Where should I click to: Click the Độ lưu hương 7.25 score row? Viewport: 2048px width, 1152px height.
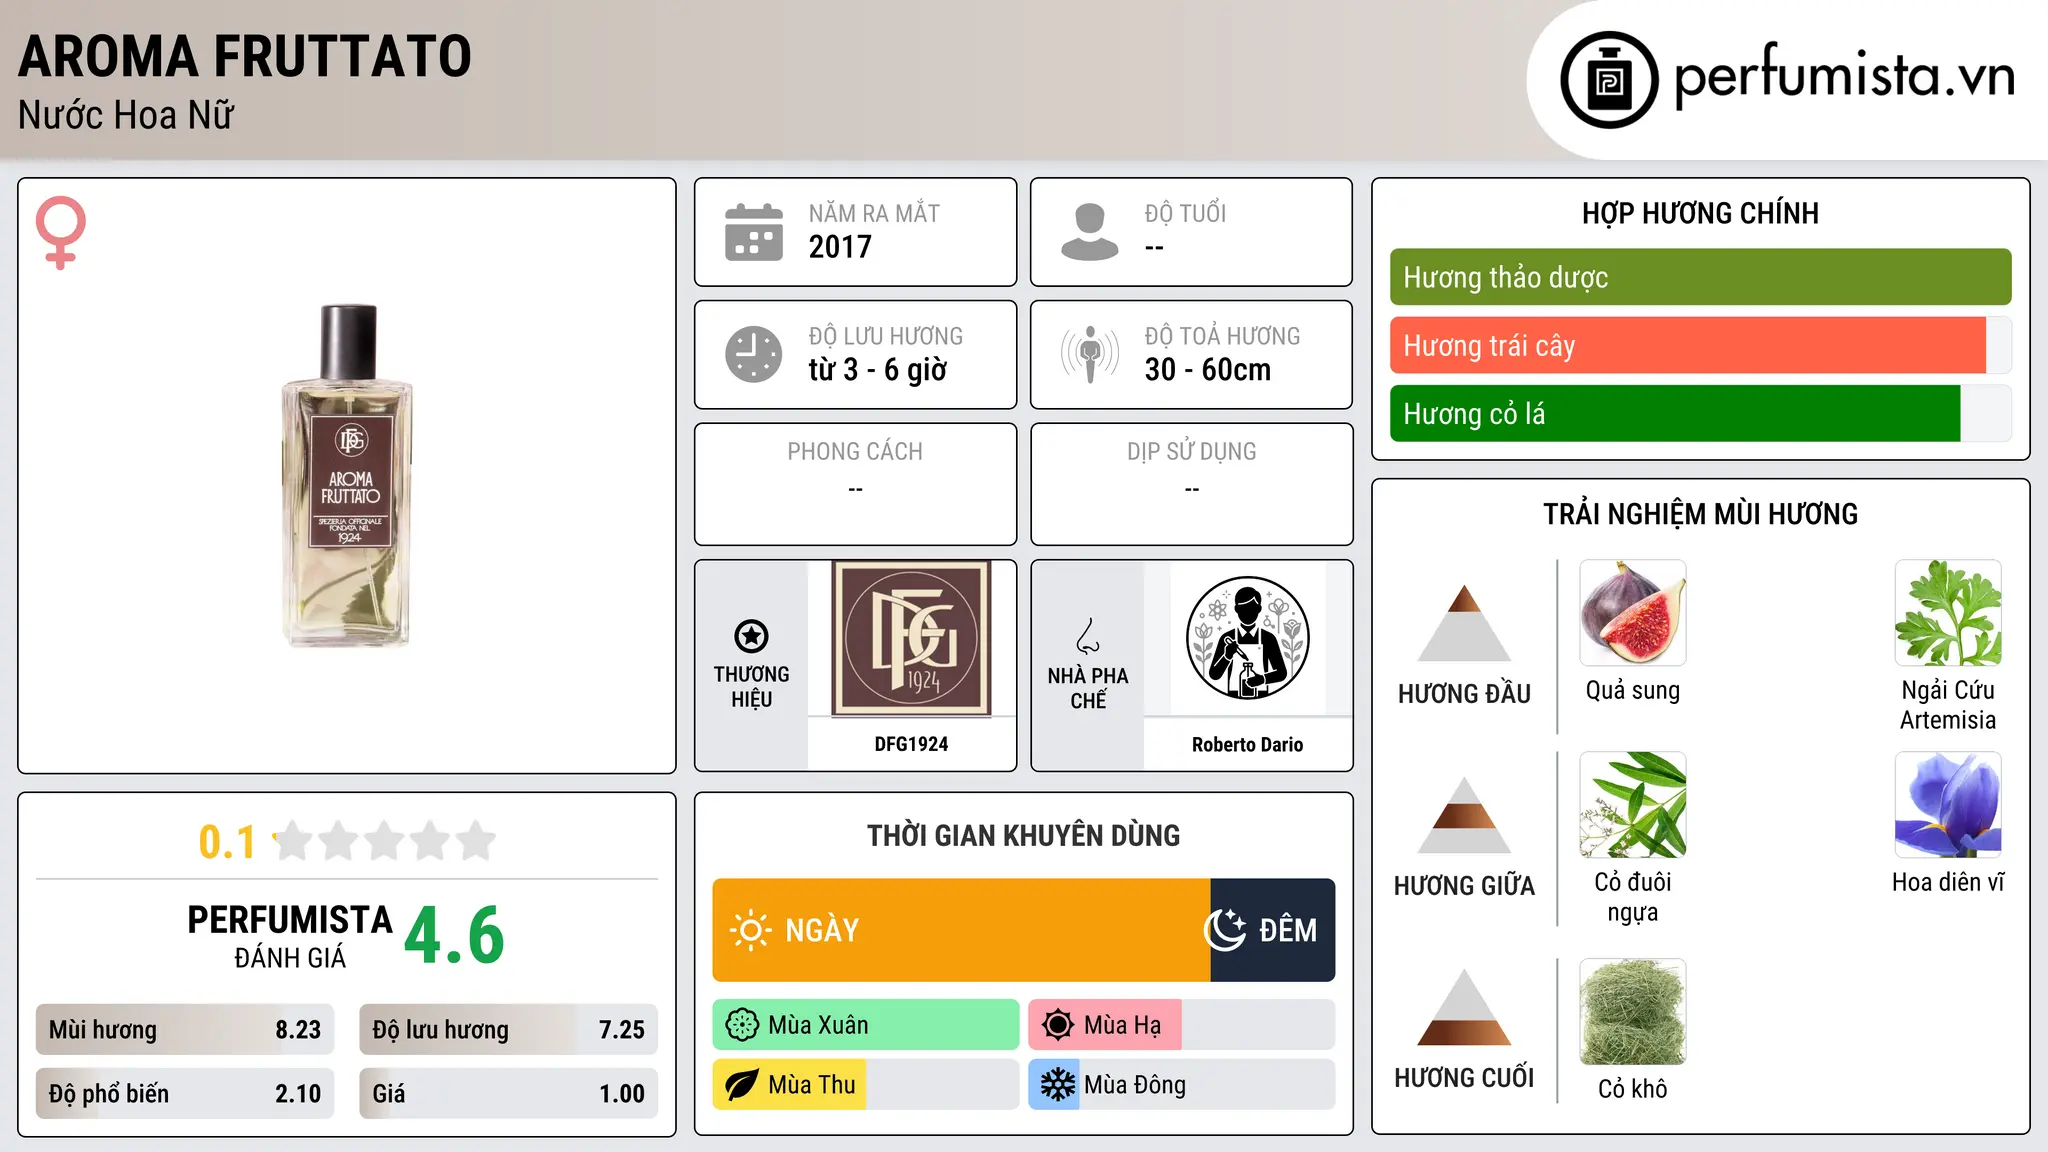[x=509, y=1030]
